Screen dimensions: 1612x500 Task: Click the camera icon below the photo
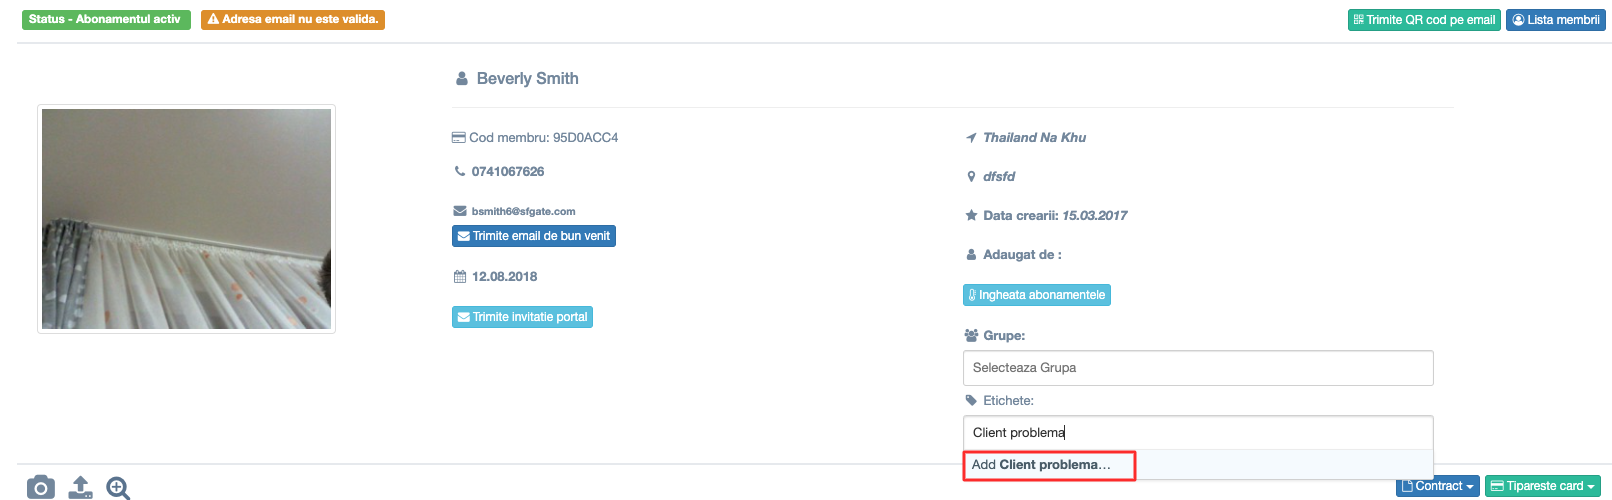coord(41,488)
